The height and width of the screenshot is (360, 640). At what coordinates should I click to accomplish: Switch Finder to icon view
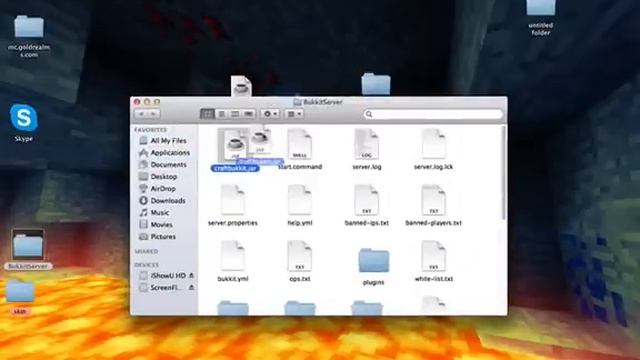[x=207, y=114]
